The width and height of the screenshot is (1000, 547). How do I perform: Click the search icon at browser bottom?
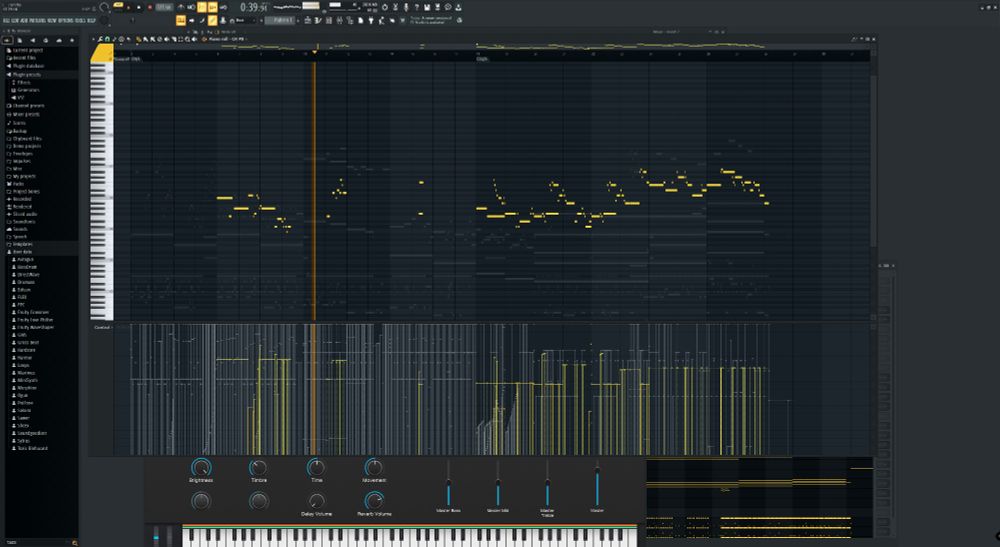coord(75,543)
